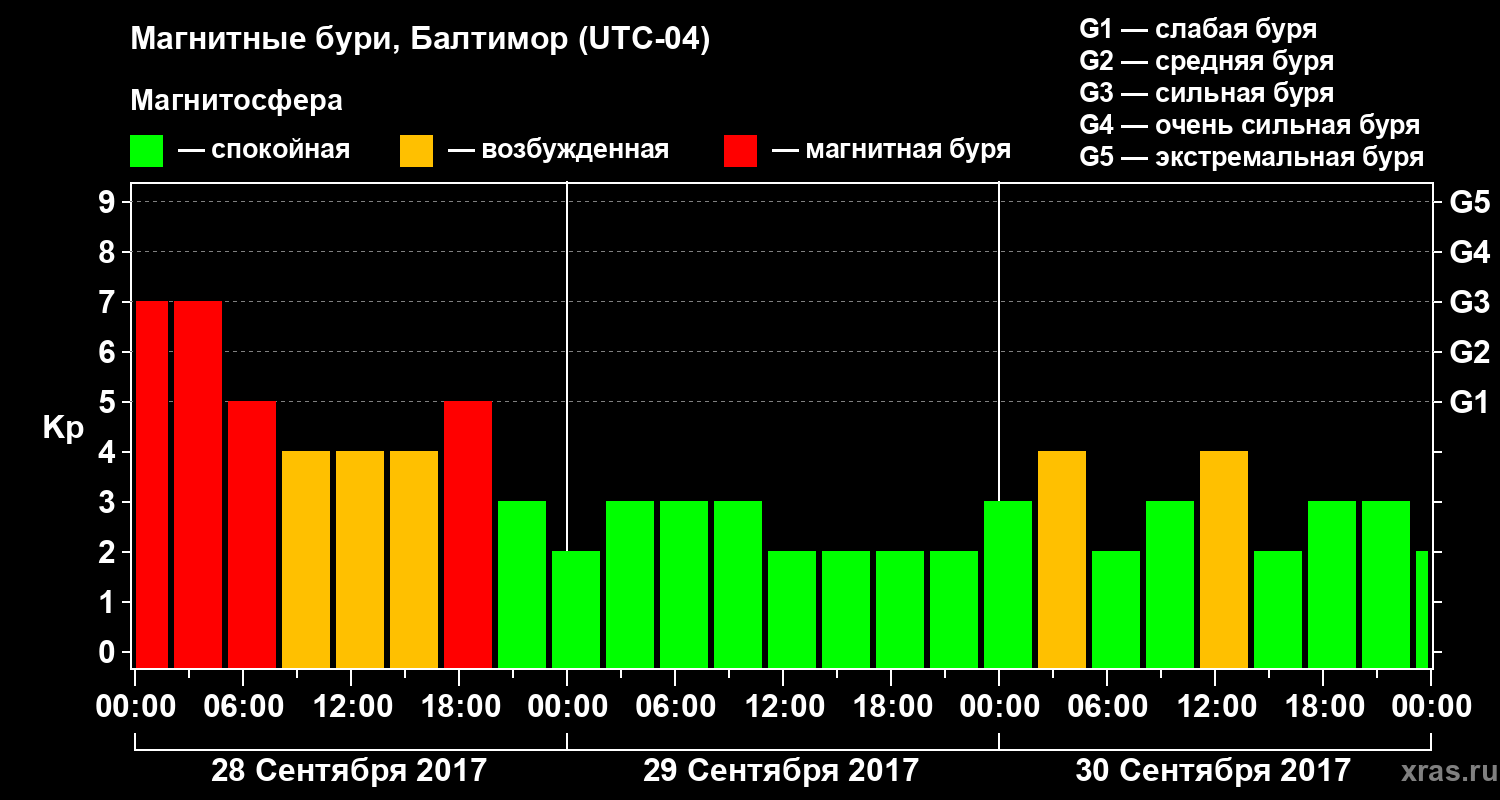Screen dimensions: 1500x800
Task: Click the '— магнитная буря' legend label
Action: point(892,151)
